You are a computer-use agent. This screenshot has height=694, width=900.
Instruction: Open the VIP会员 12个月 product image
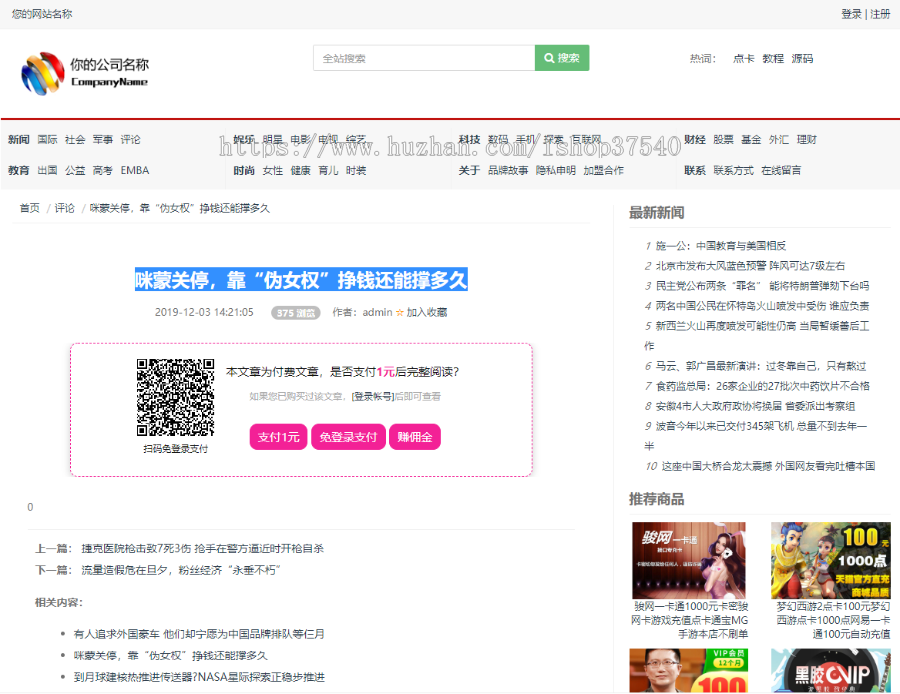pyautogui.click(x=688, y=672)
